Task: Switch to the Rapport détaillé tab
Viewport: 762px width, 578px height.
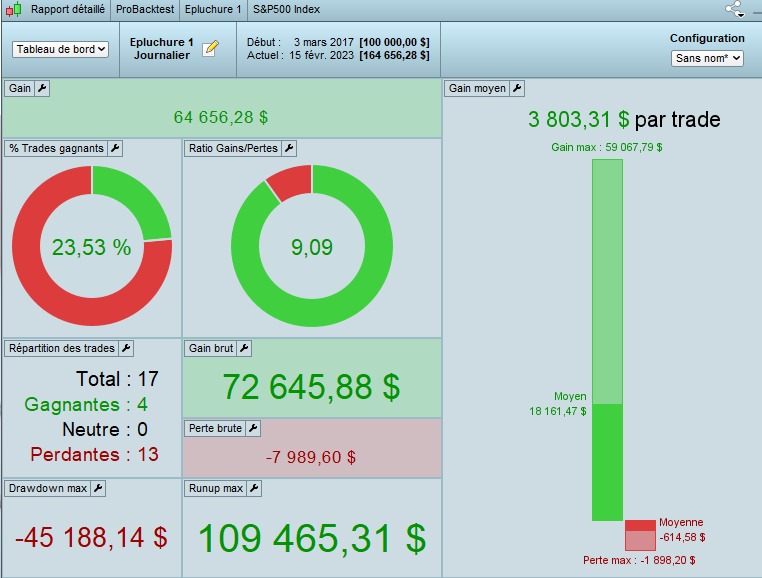Action: click(67, 10)
